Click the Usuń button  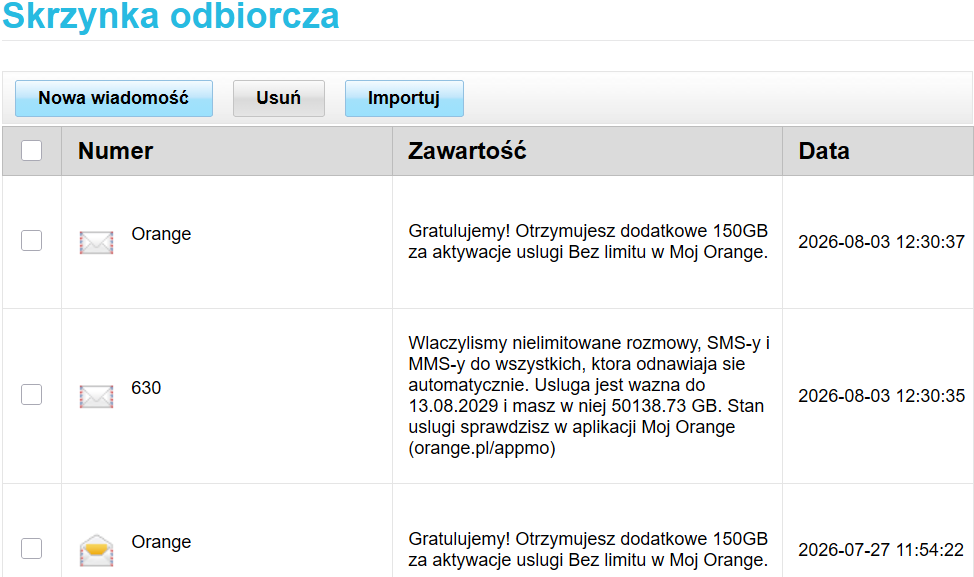(278, 98)
